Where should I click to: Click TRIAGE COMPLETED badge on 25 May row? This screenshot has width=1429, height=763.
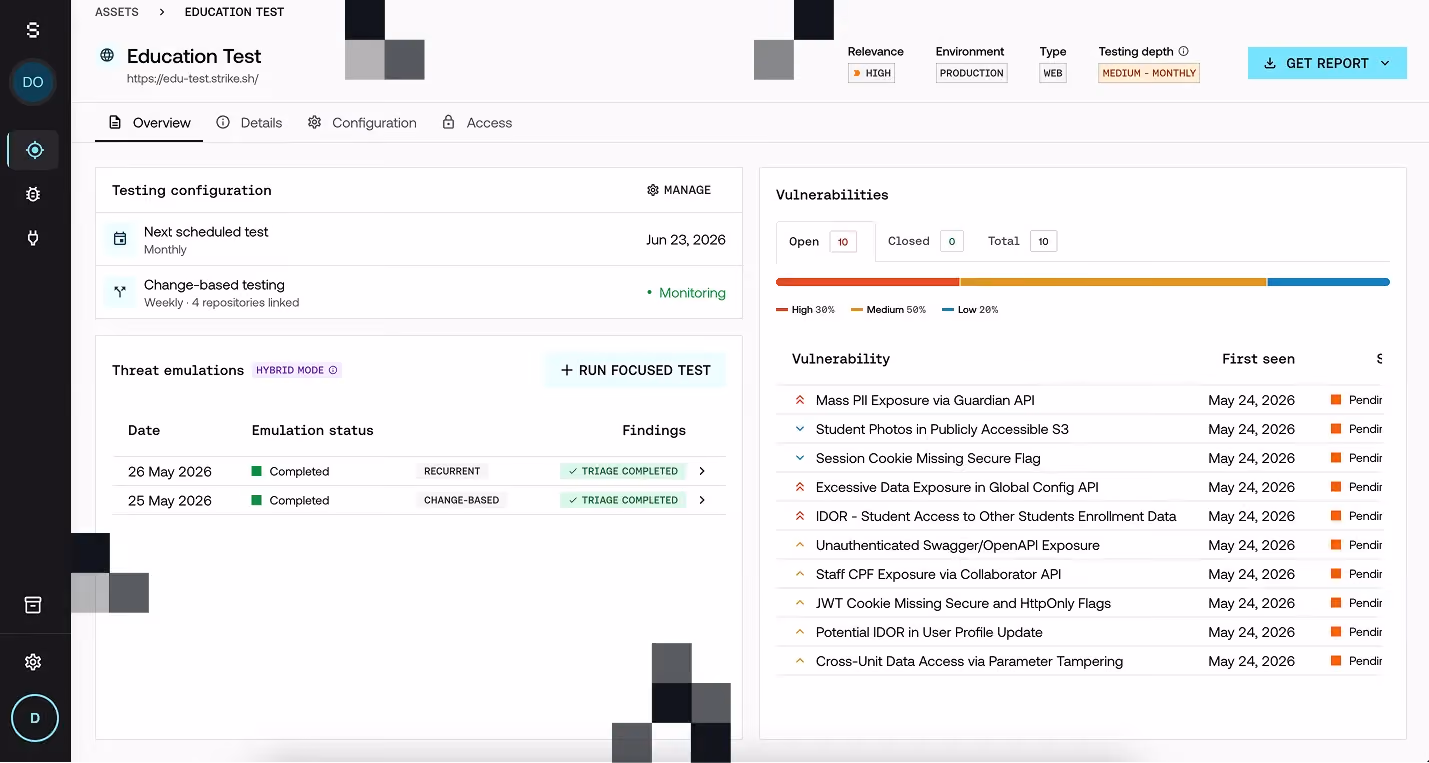tap(623, 500)
